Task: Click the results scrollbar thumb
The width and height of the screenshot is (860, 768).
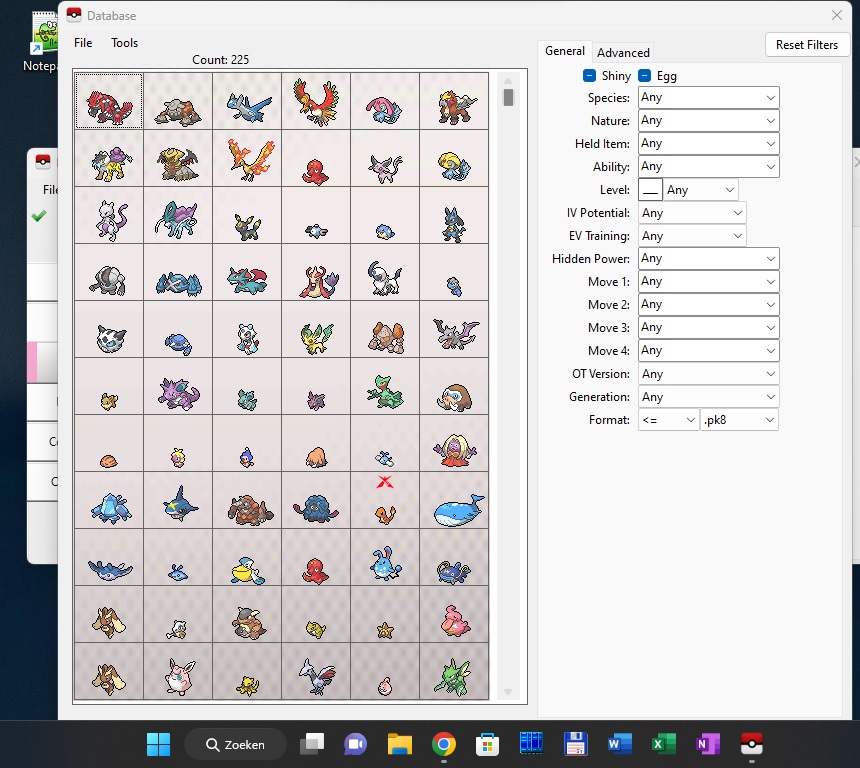Action: pyautogui.click(x=508, y=98)
